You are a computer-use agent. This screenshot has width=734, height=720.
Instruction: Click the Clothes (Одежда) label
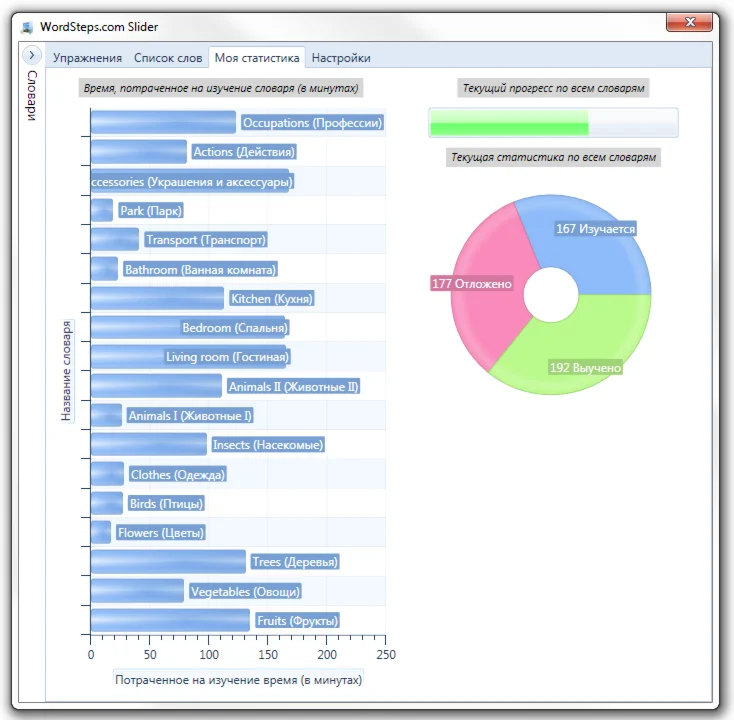177,475
